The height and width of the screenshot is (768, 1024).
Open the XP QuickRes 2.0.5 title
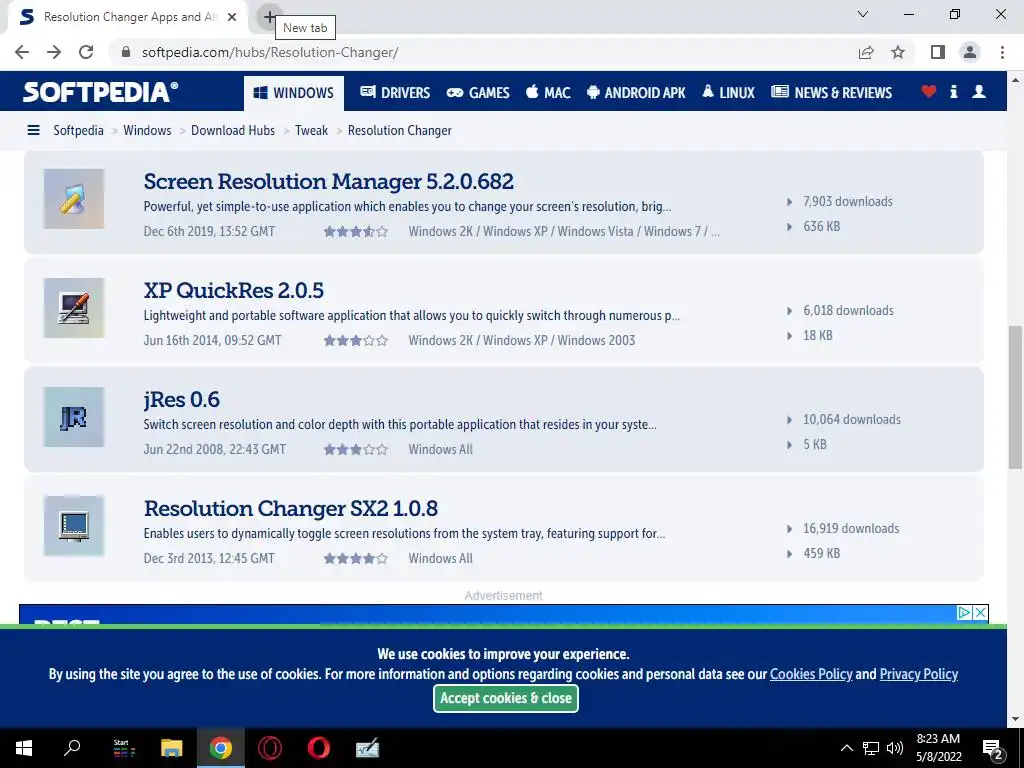click(x=234, y=290)
